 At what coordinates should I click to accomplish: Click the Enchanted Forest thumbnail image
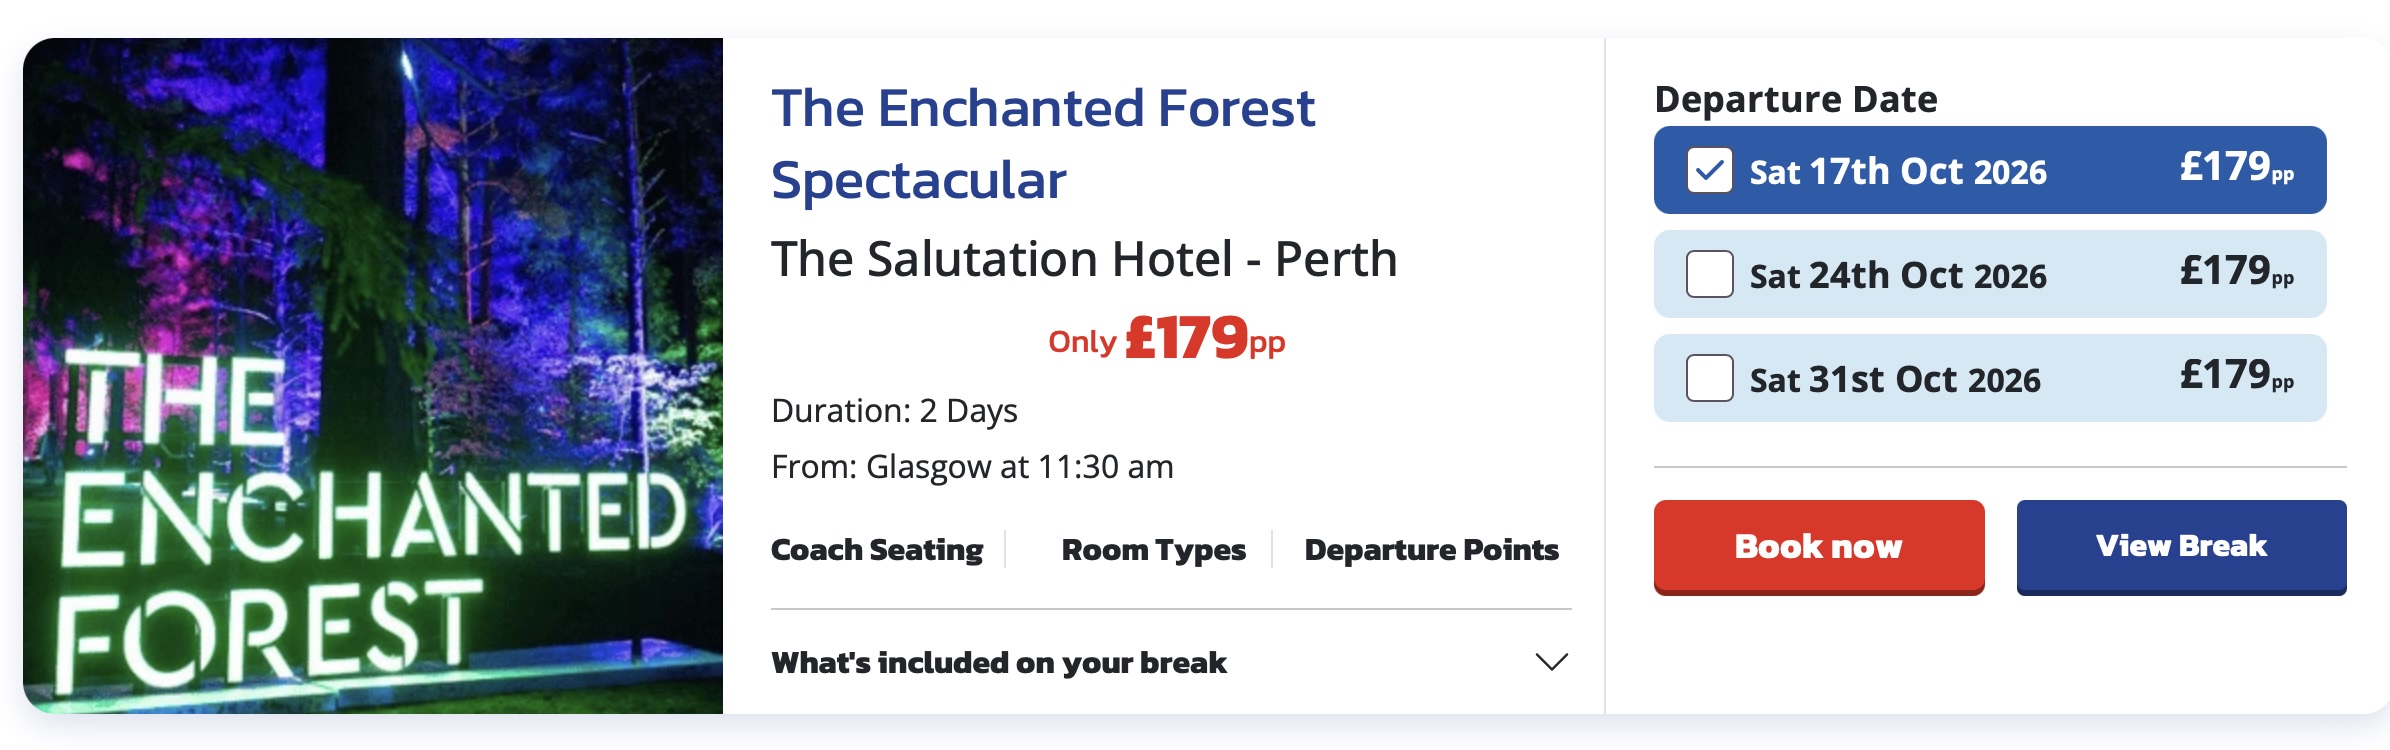[373, 376]
